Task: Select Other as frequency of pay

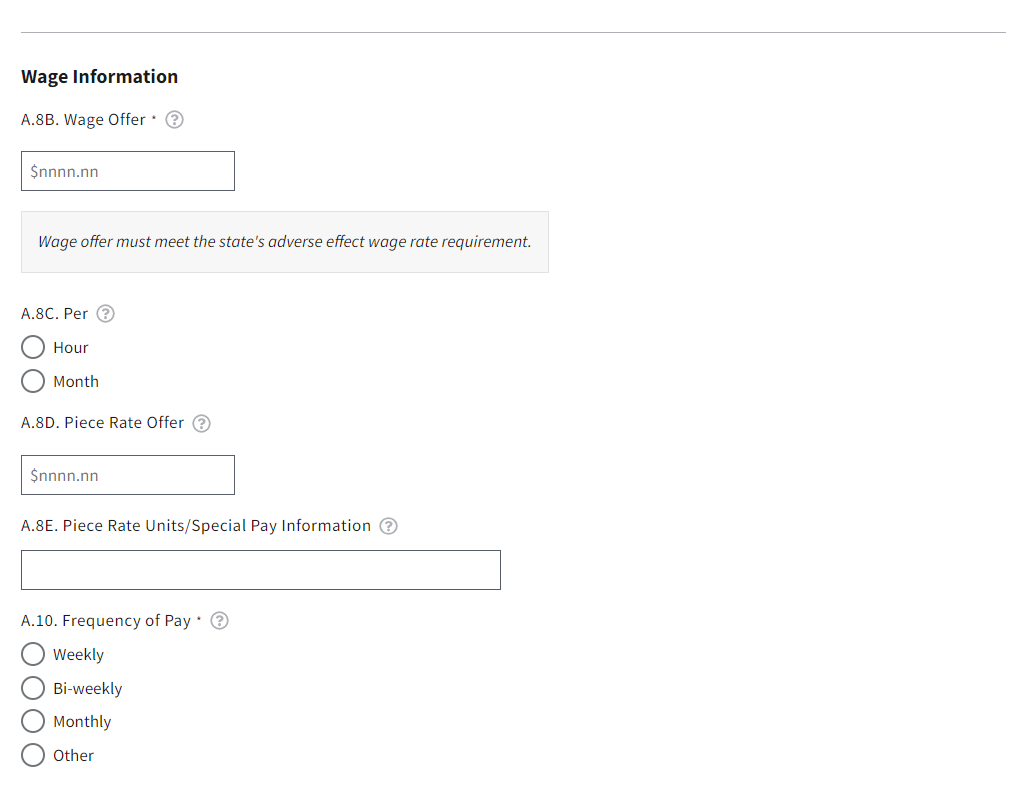Action: coord(33,756)
